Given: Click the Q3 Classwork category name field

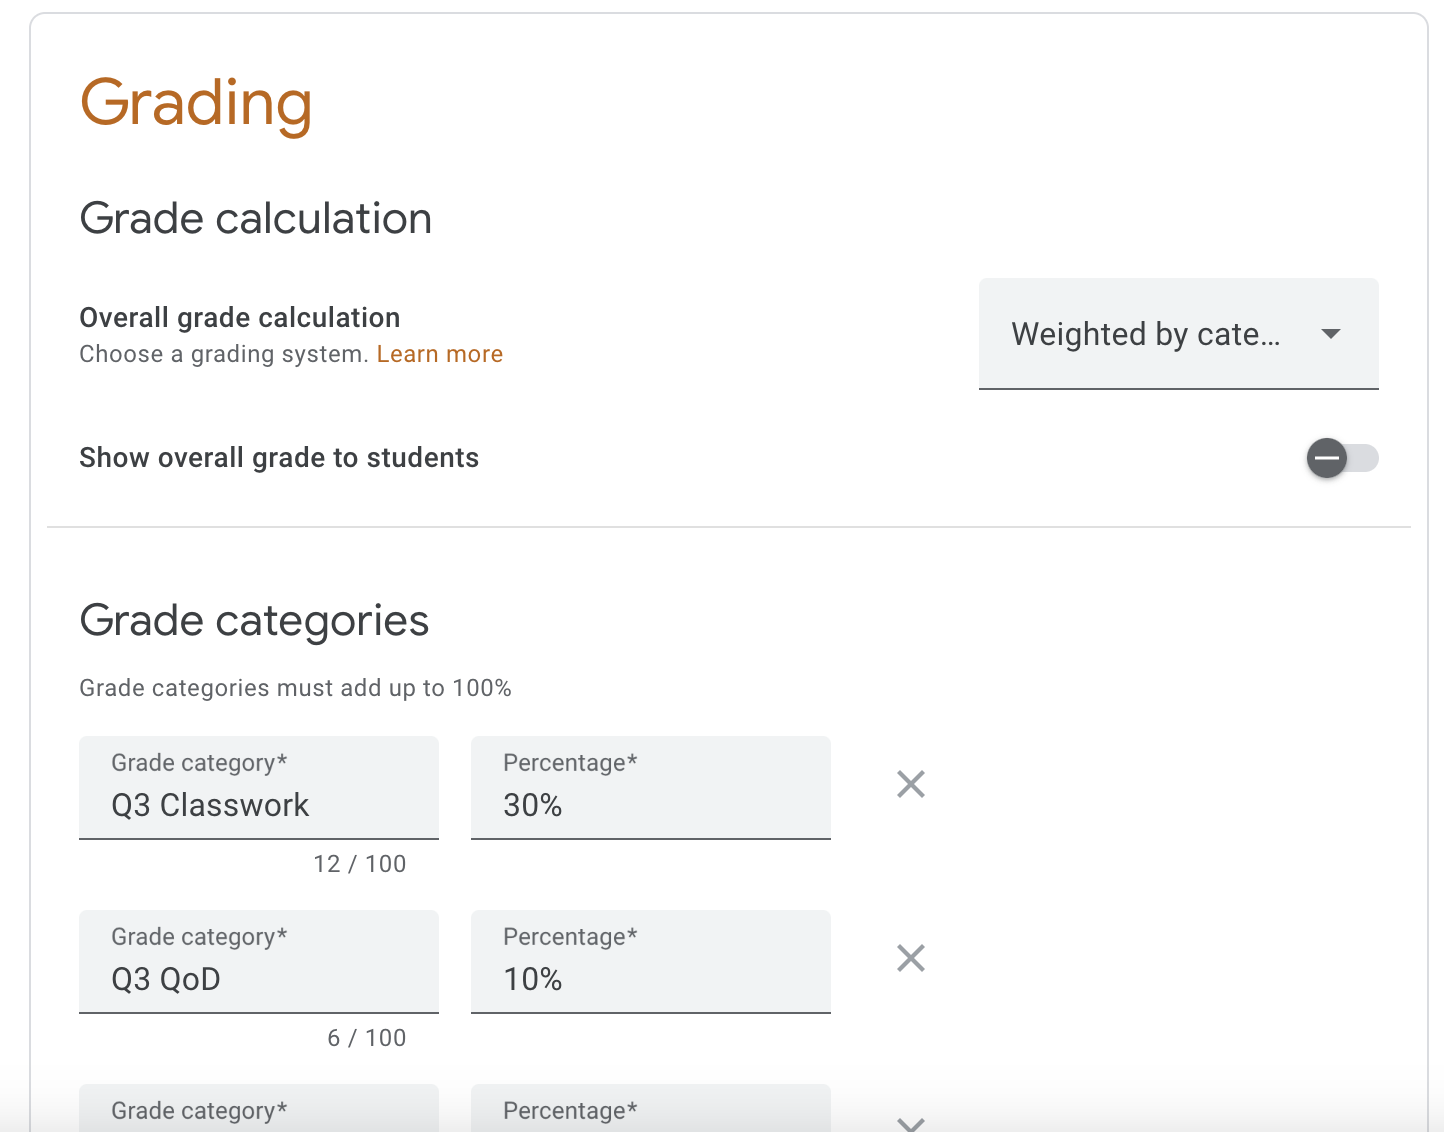Looking at the screenshot, I should [x=258, y=805].
